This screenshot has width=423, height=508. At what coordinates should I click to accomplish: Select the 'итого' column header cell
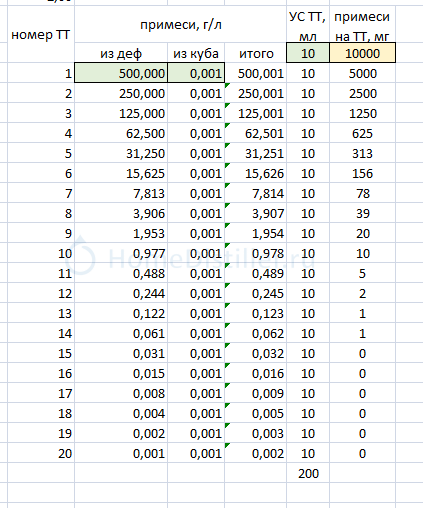tap(256, 53)
